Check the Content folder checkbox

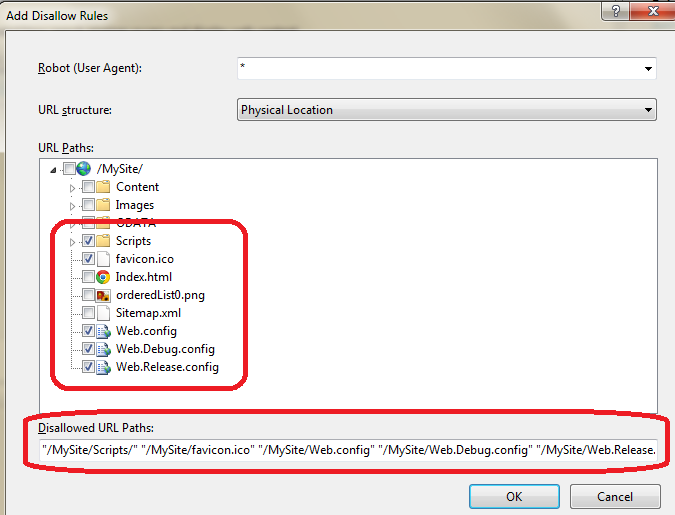pyautogui.click(x=88, y=187)
